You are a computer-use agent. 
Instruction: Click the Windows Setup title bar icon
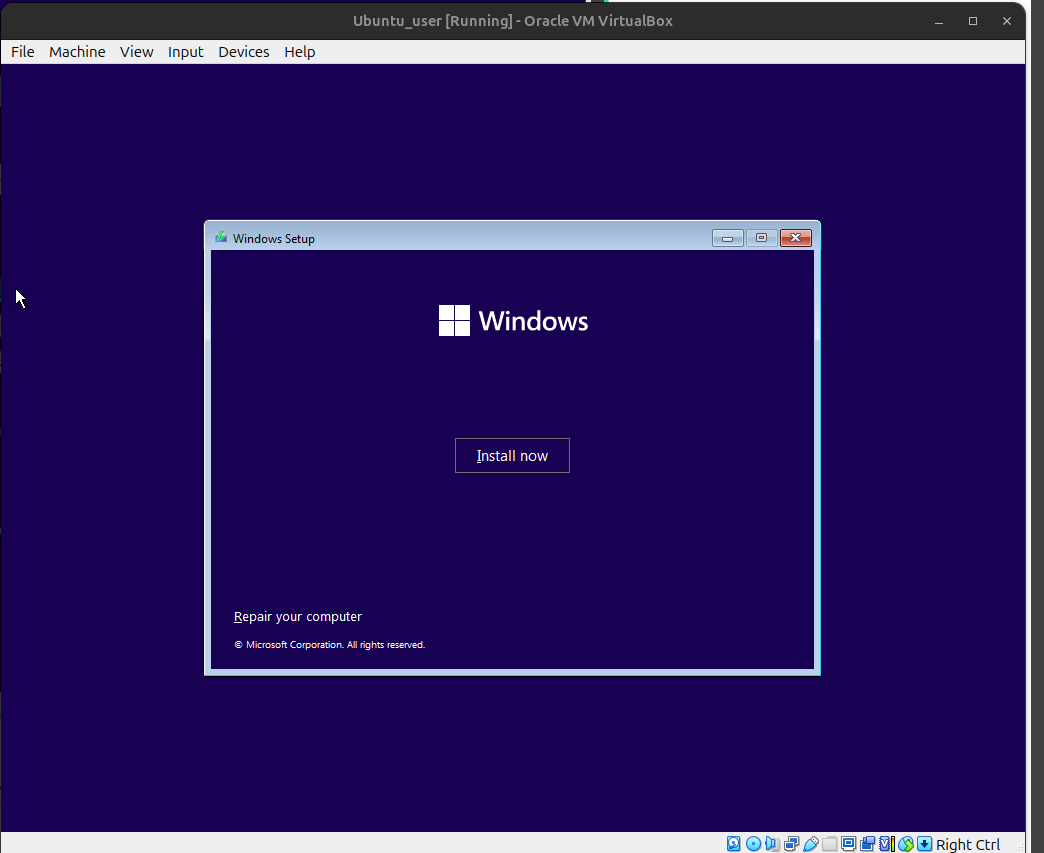[221, 237]
